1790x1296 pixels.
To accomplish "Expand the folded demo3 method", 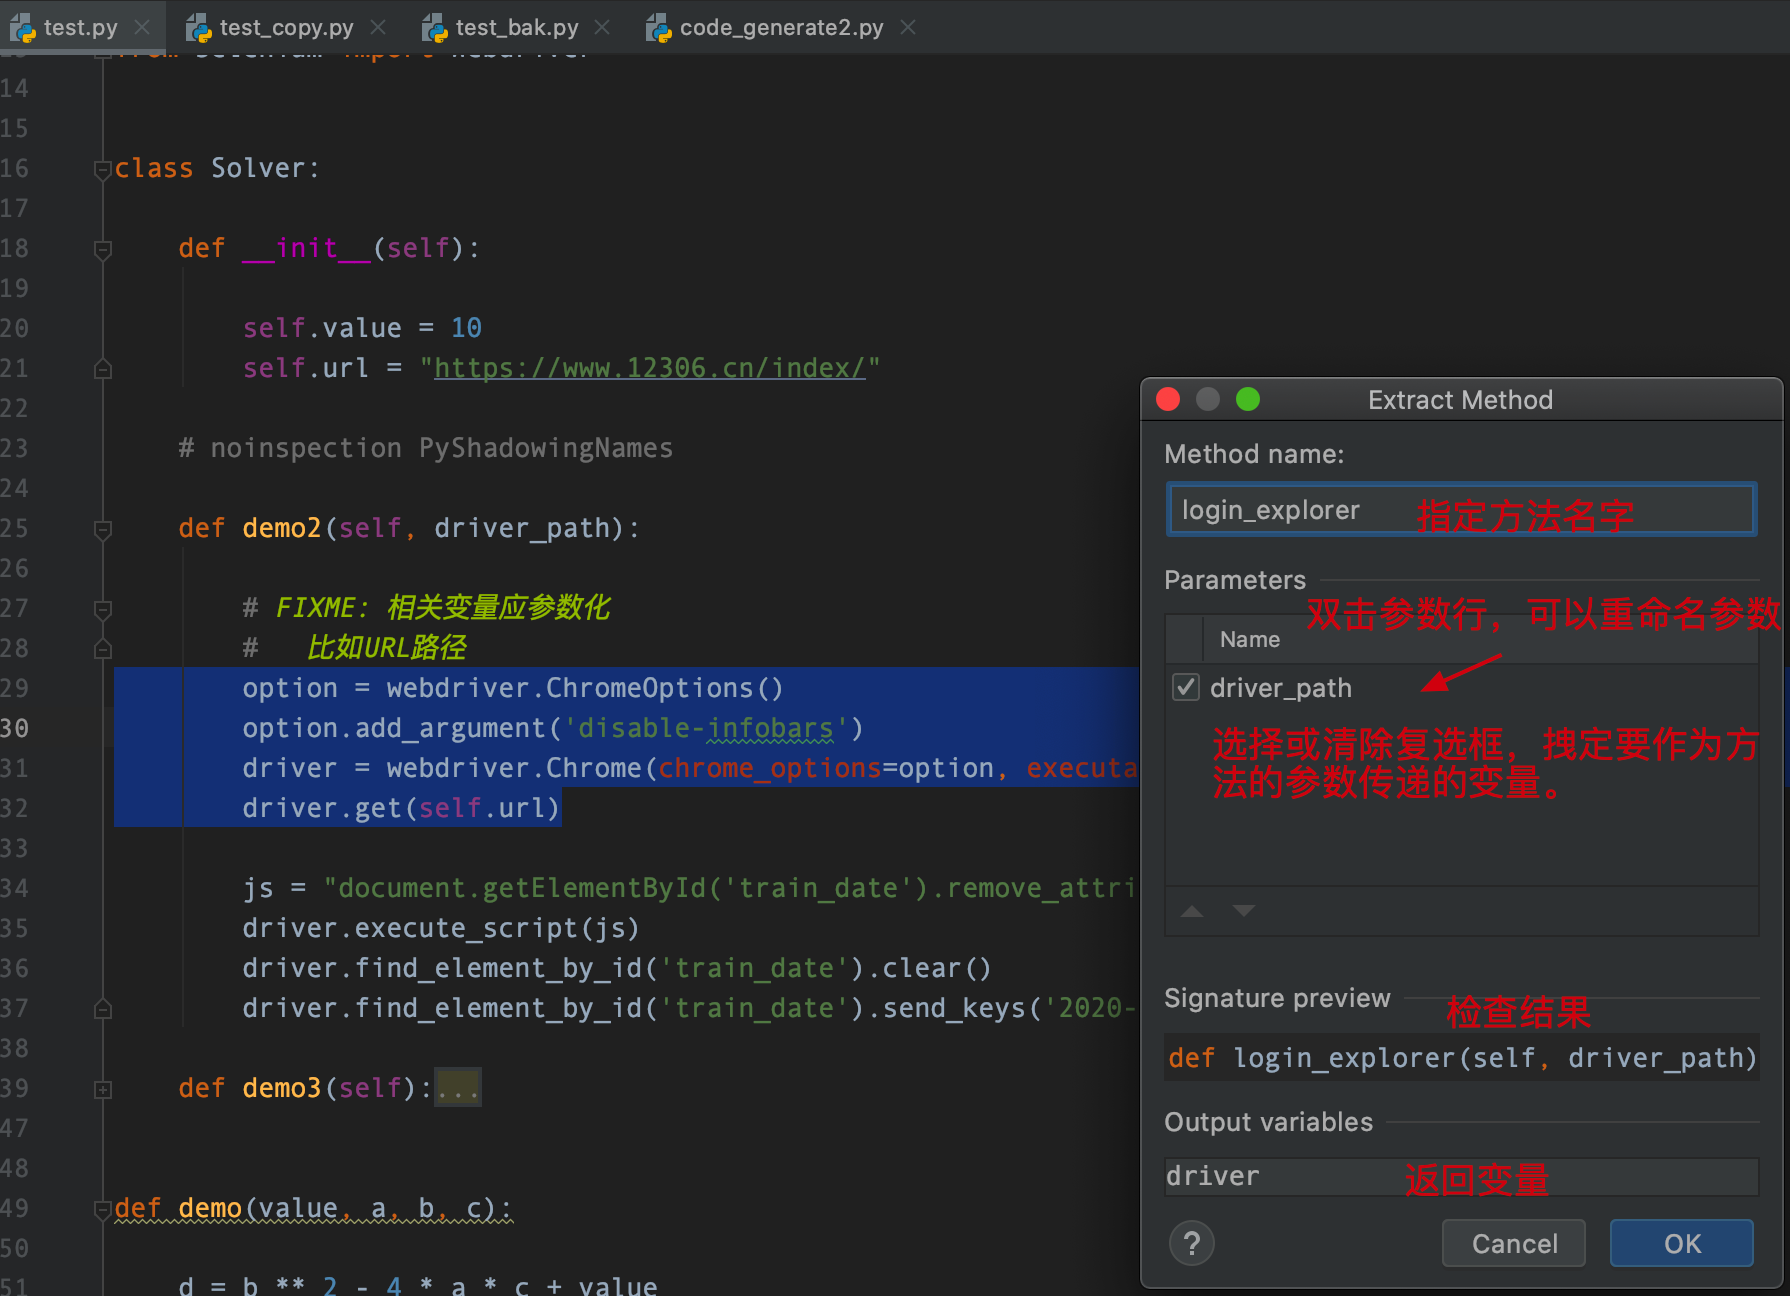I will pos(102,1090).
